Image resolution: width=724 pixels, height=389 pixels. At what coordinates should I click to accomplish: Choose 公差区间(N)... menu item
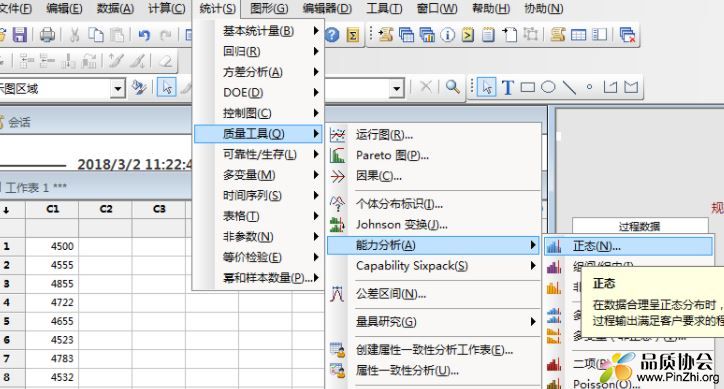[x=433, y=294]
